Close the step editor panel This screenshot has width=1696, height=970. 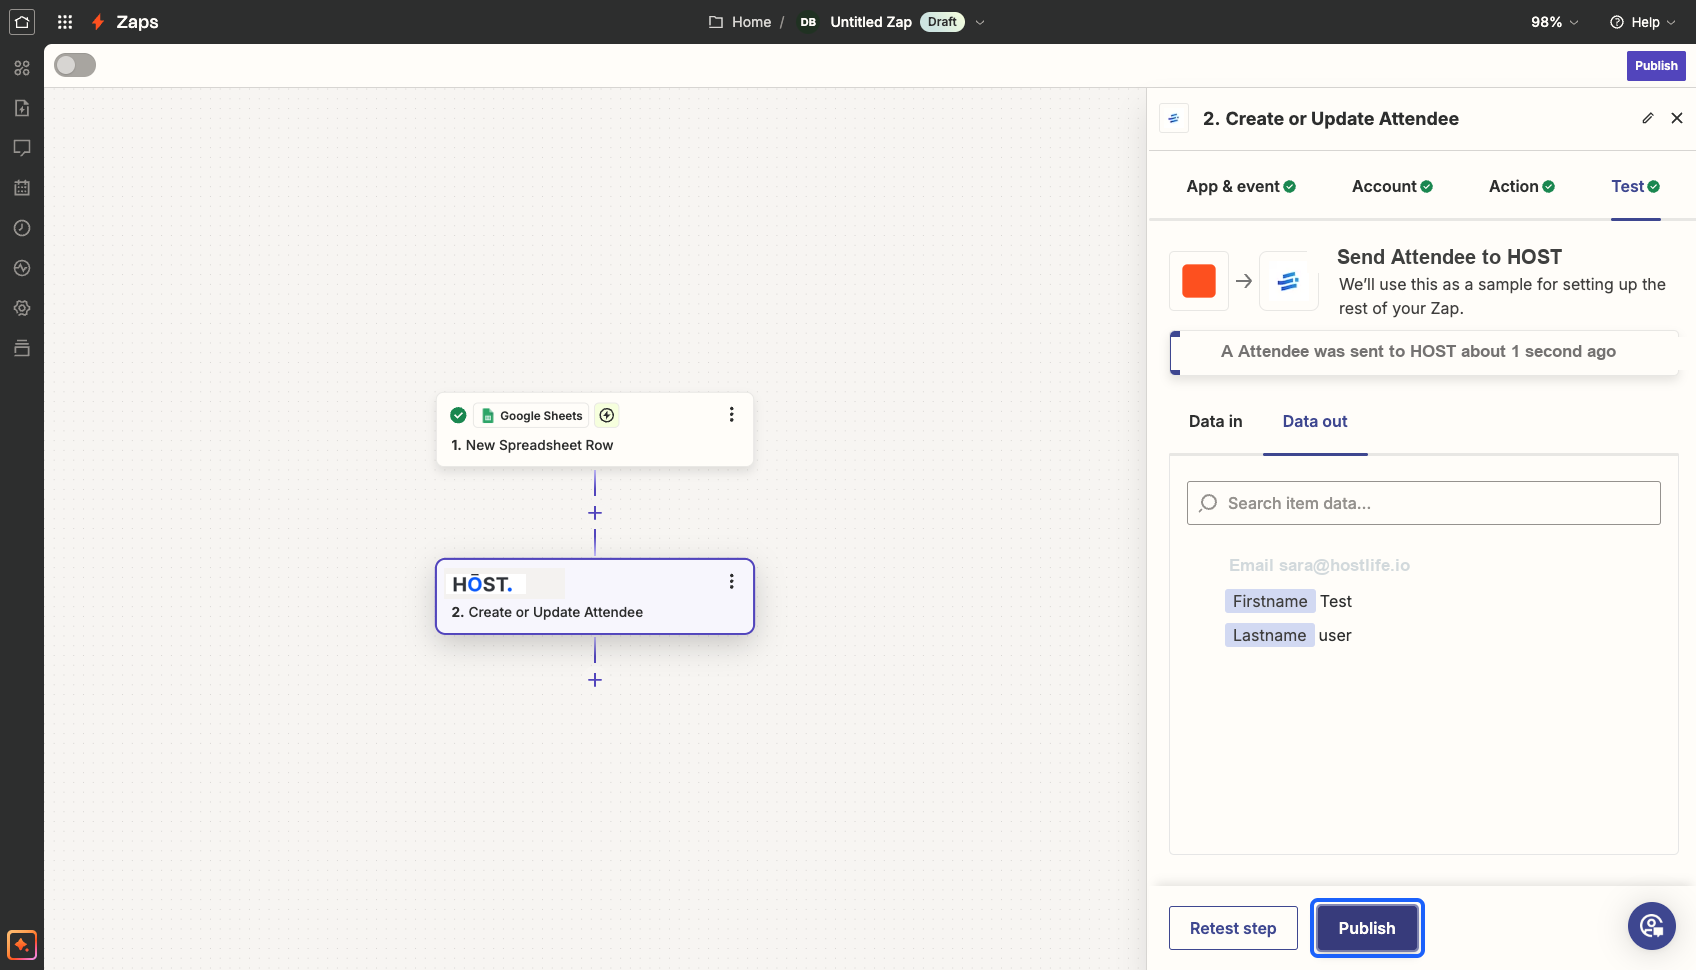1677,118
